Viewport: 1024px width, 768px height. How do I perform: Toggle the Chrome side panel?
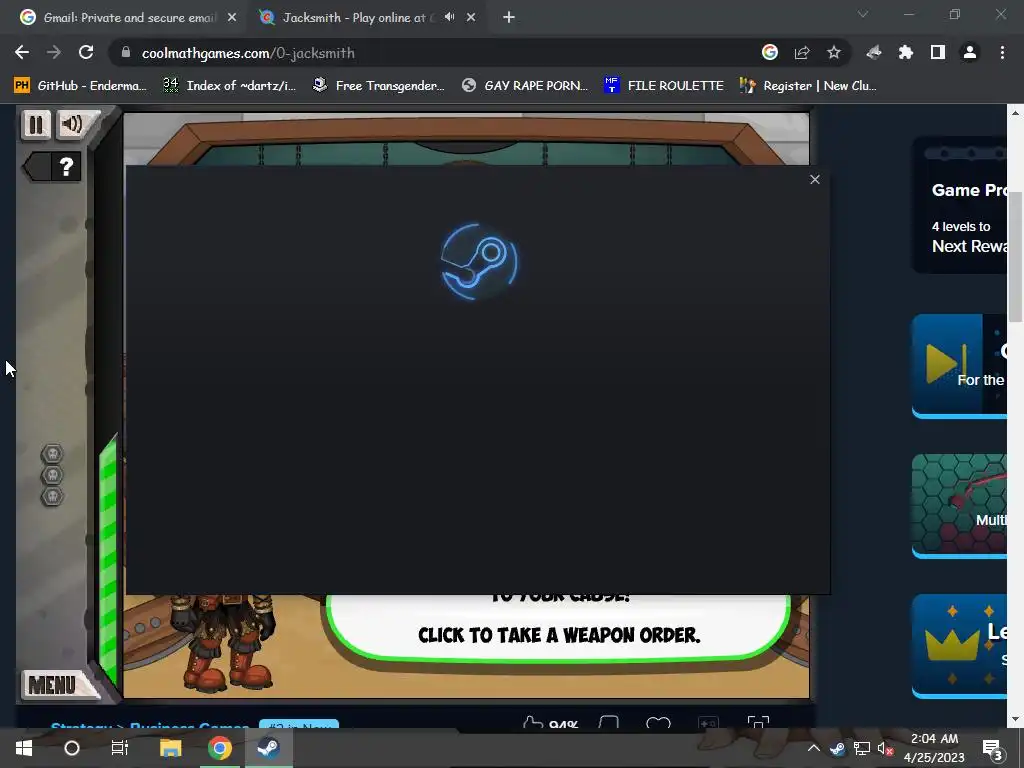click(x=938, y=52)
